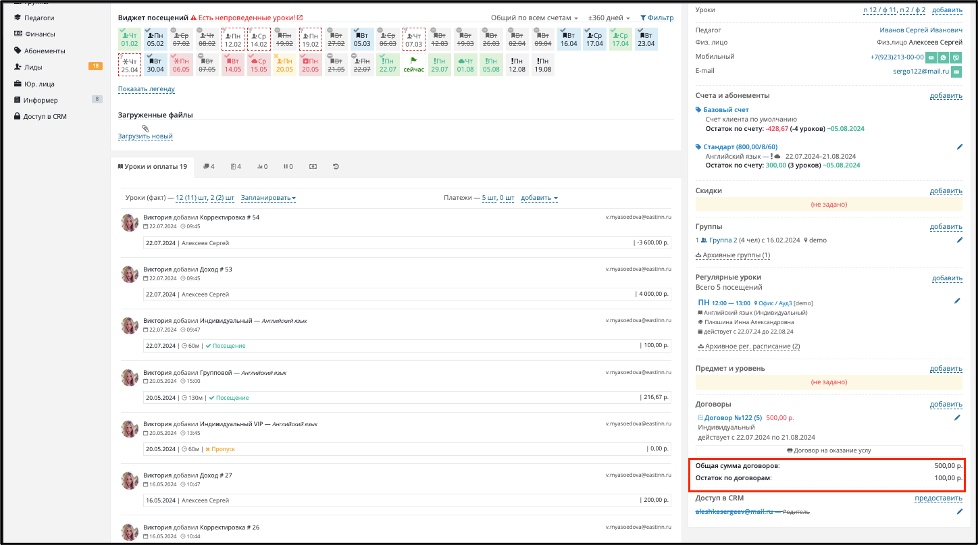
Task: Click добавить in the Предмет и уровень section
Action: pos(946,369)
